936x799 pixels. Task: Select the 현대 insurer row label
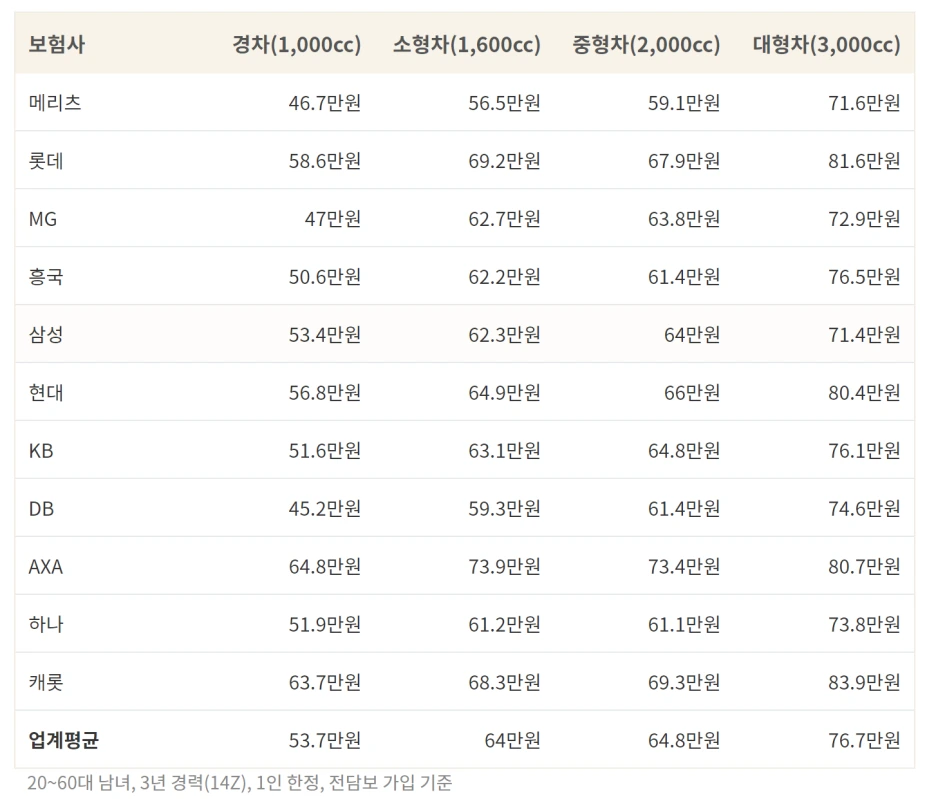click(x=46, y=392)
